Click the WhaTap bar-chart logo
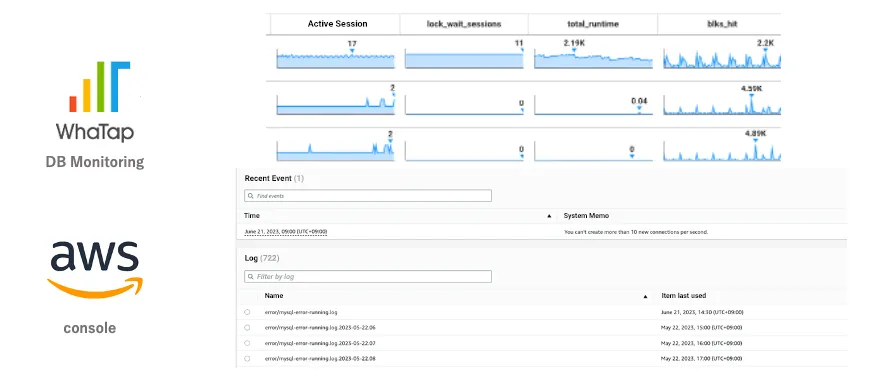The height and width of the screenshot is (373, 892). [x=100, y=86]
